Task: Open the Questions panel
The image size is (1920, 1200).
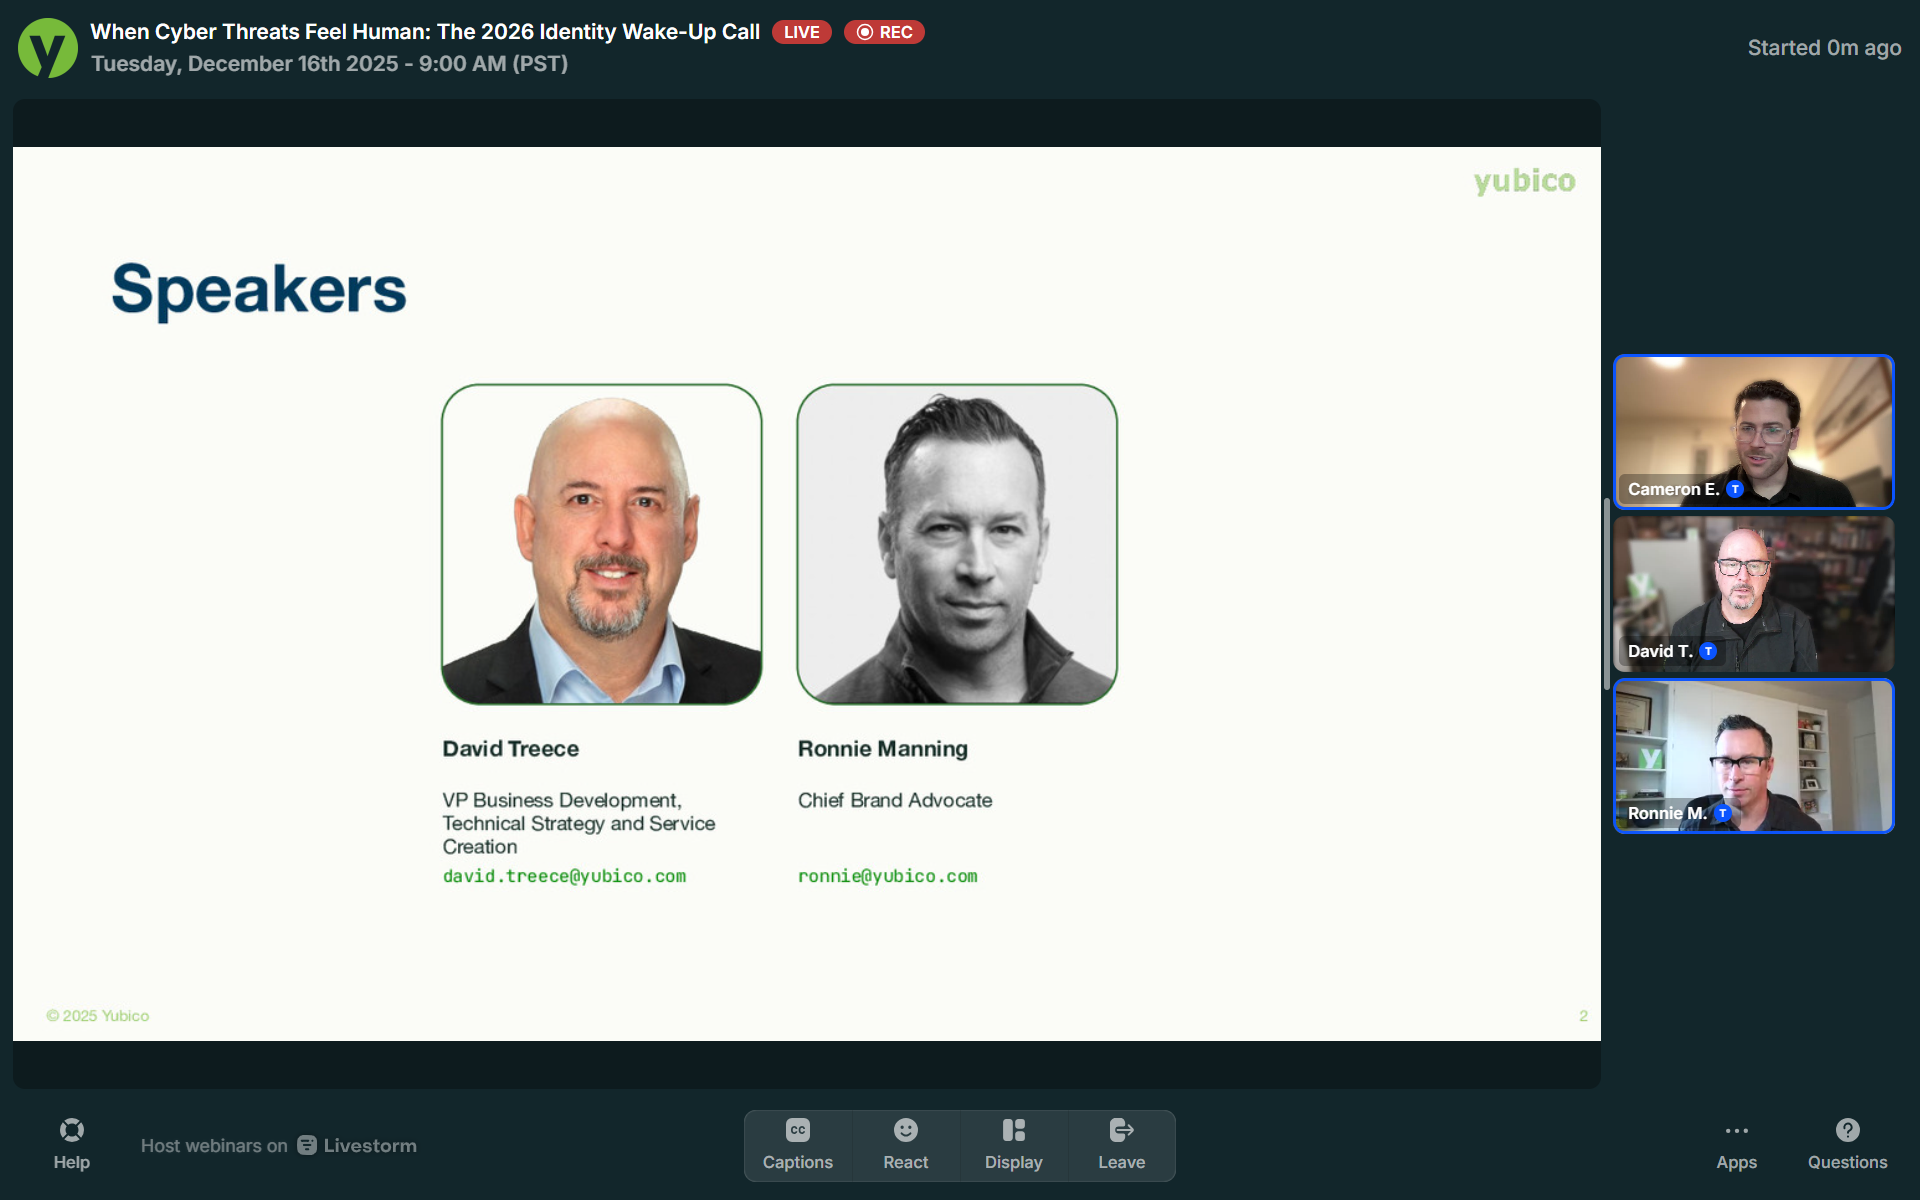Action: pyautogui.click(x=1847, y=1145)
